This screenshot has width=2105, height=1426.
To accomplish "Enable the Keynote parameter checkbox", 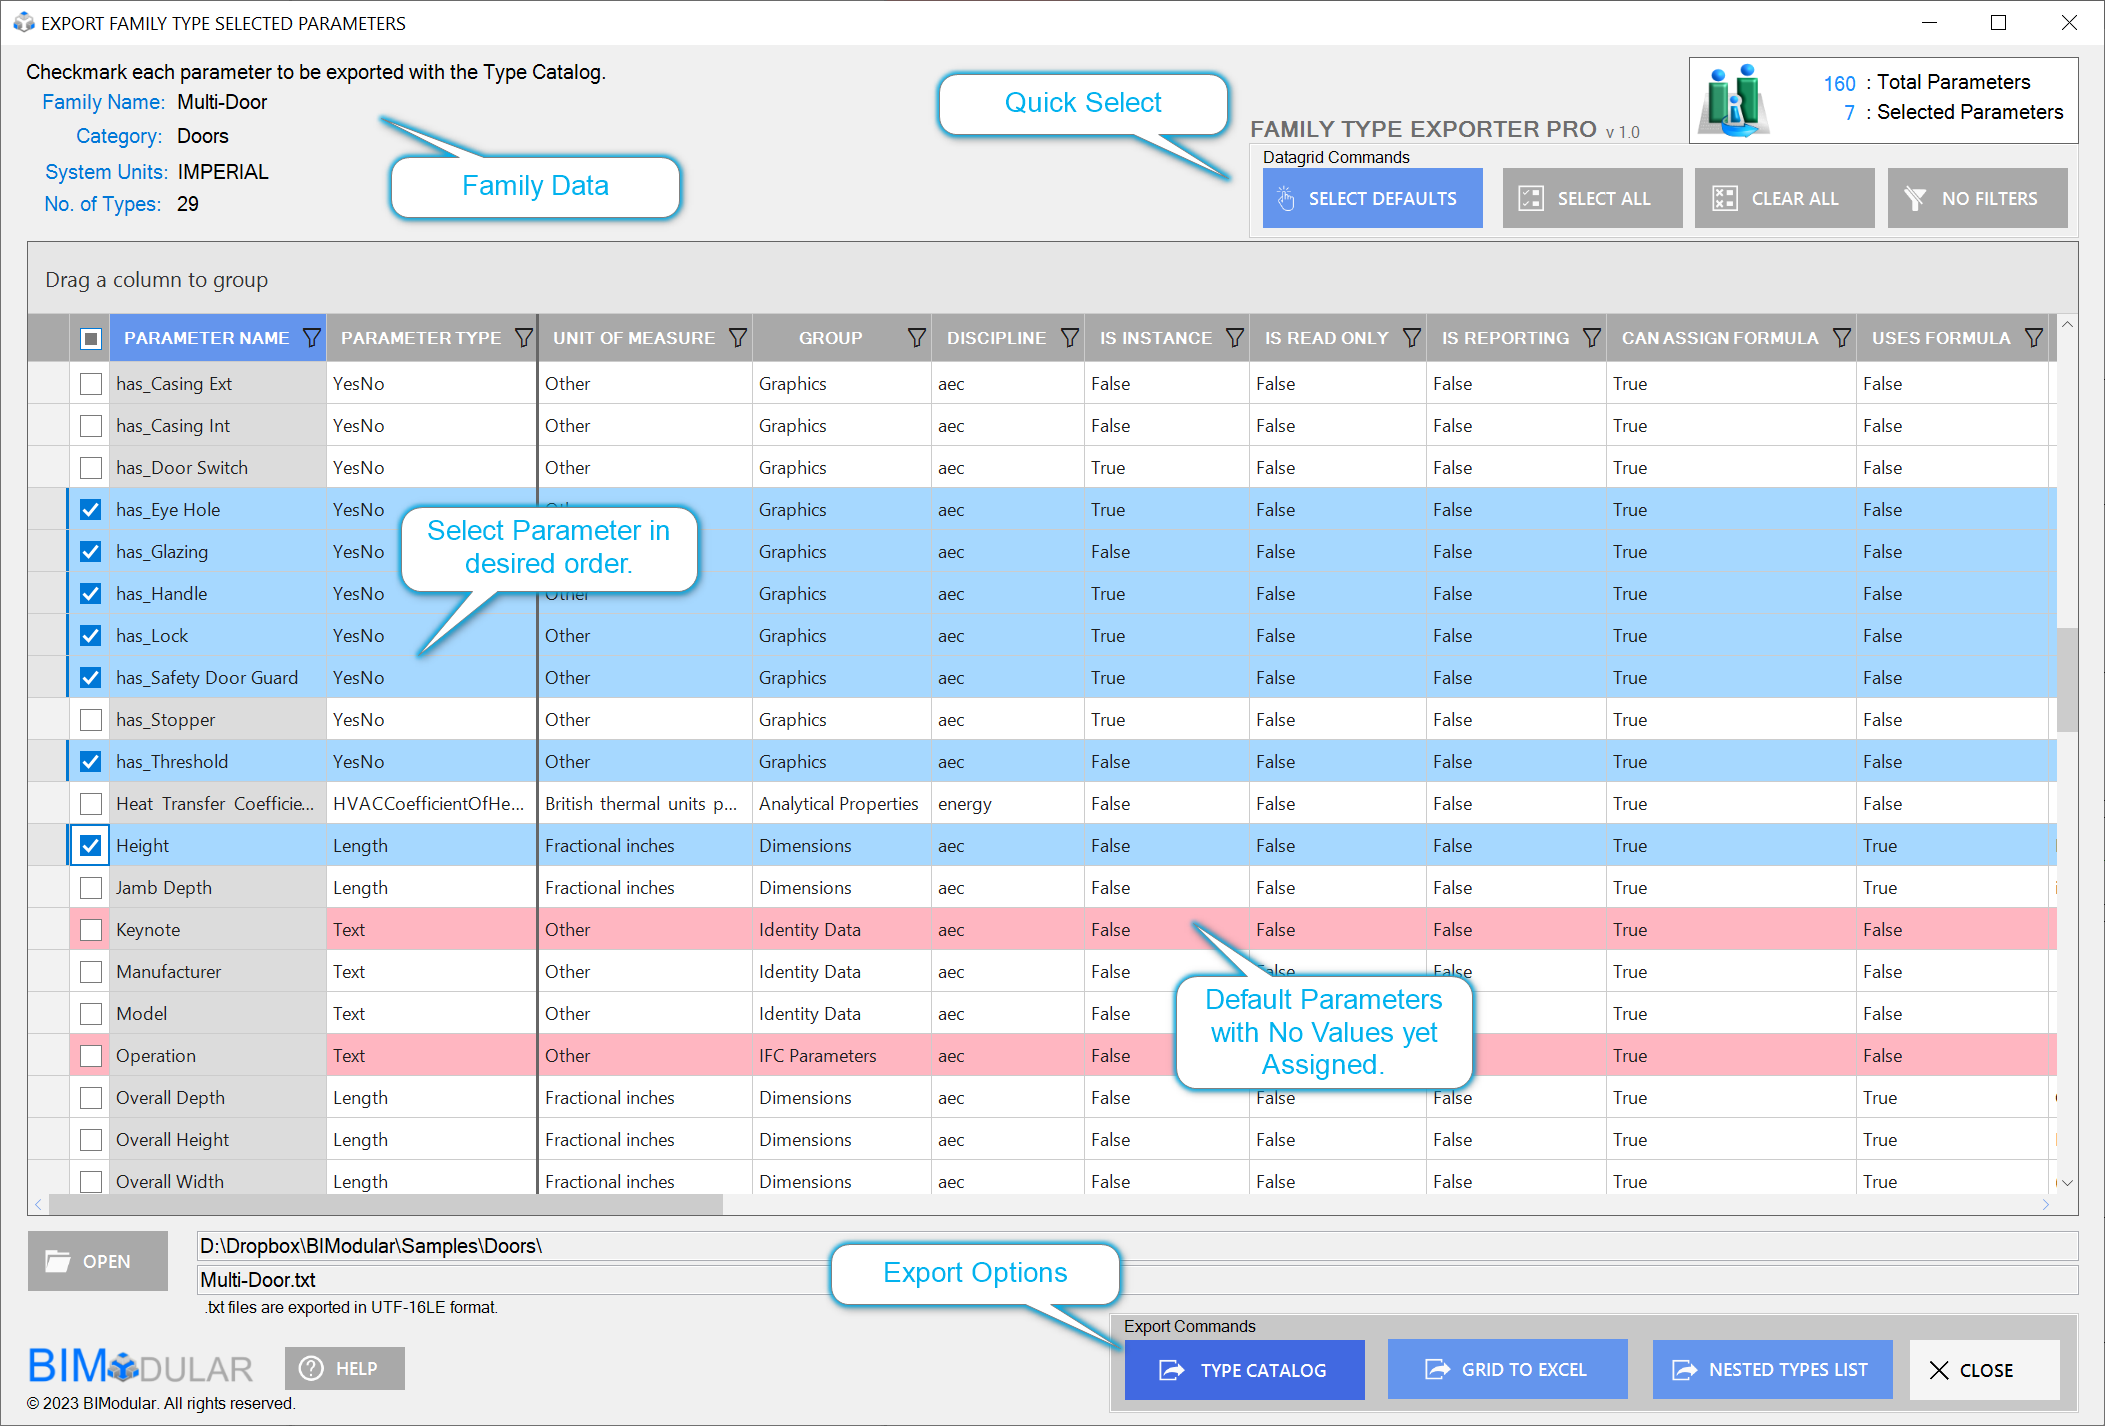I will pyautogui.click(x=91, y=930).
